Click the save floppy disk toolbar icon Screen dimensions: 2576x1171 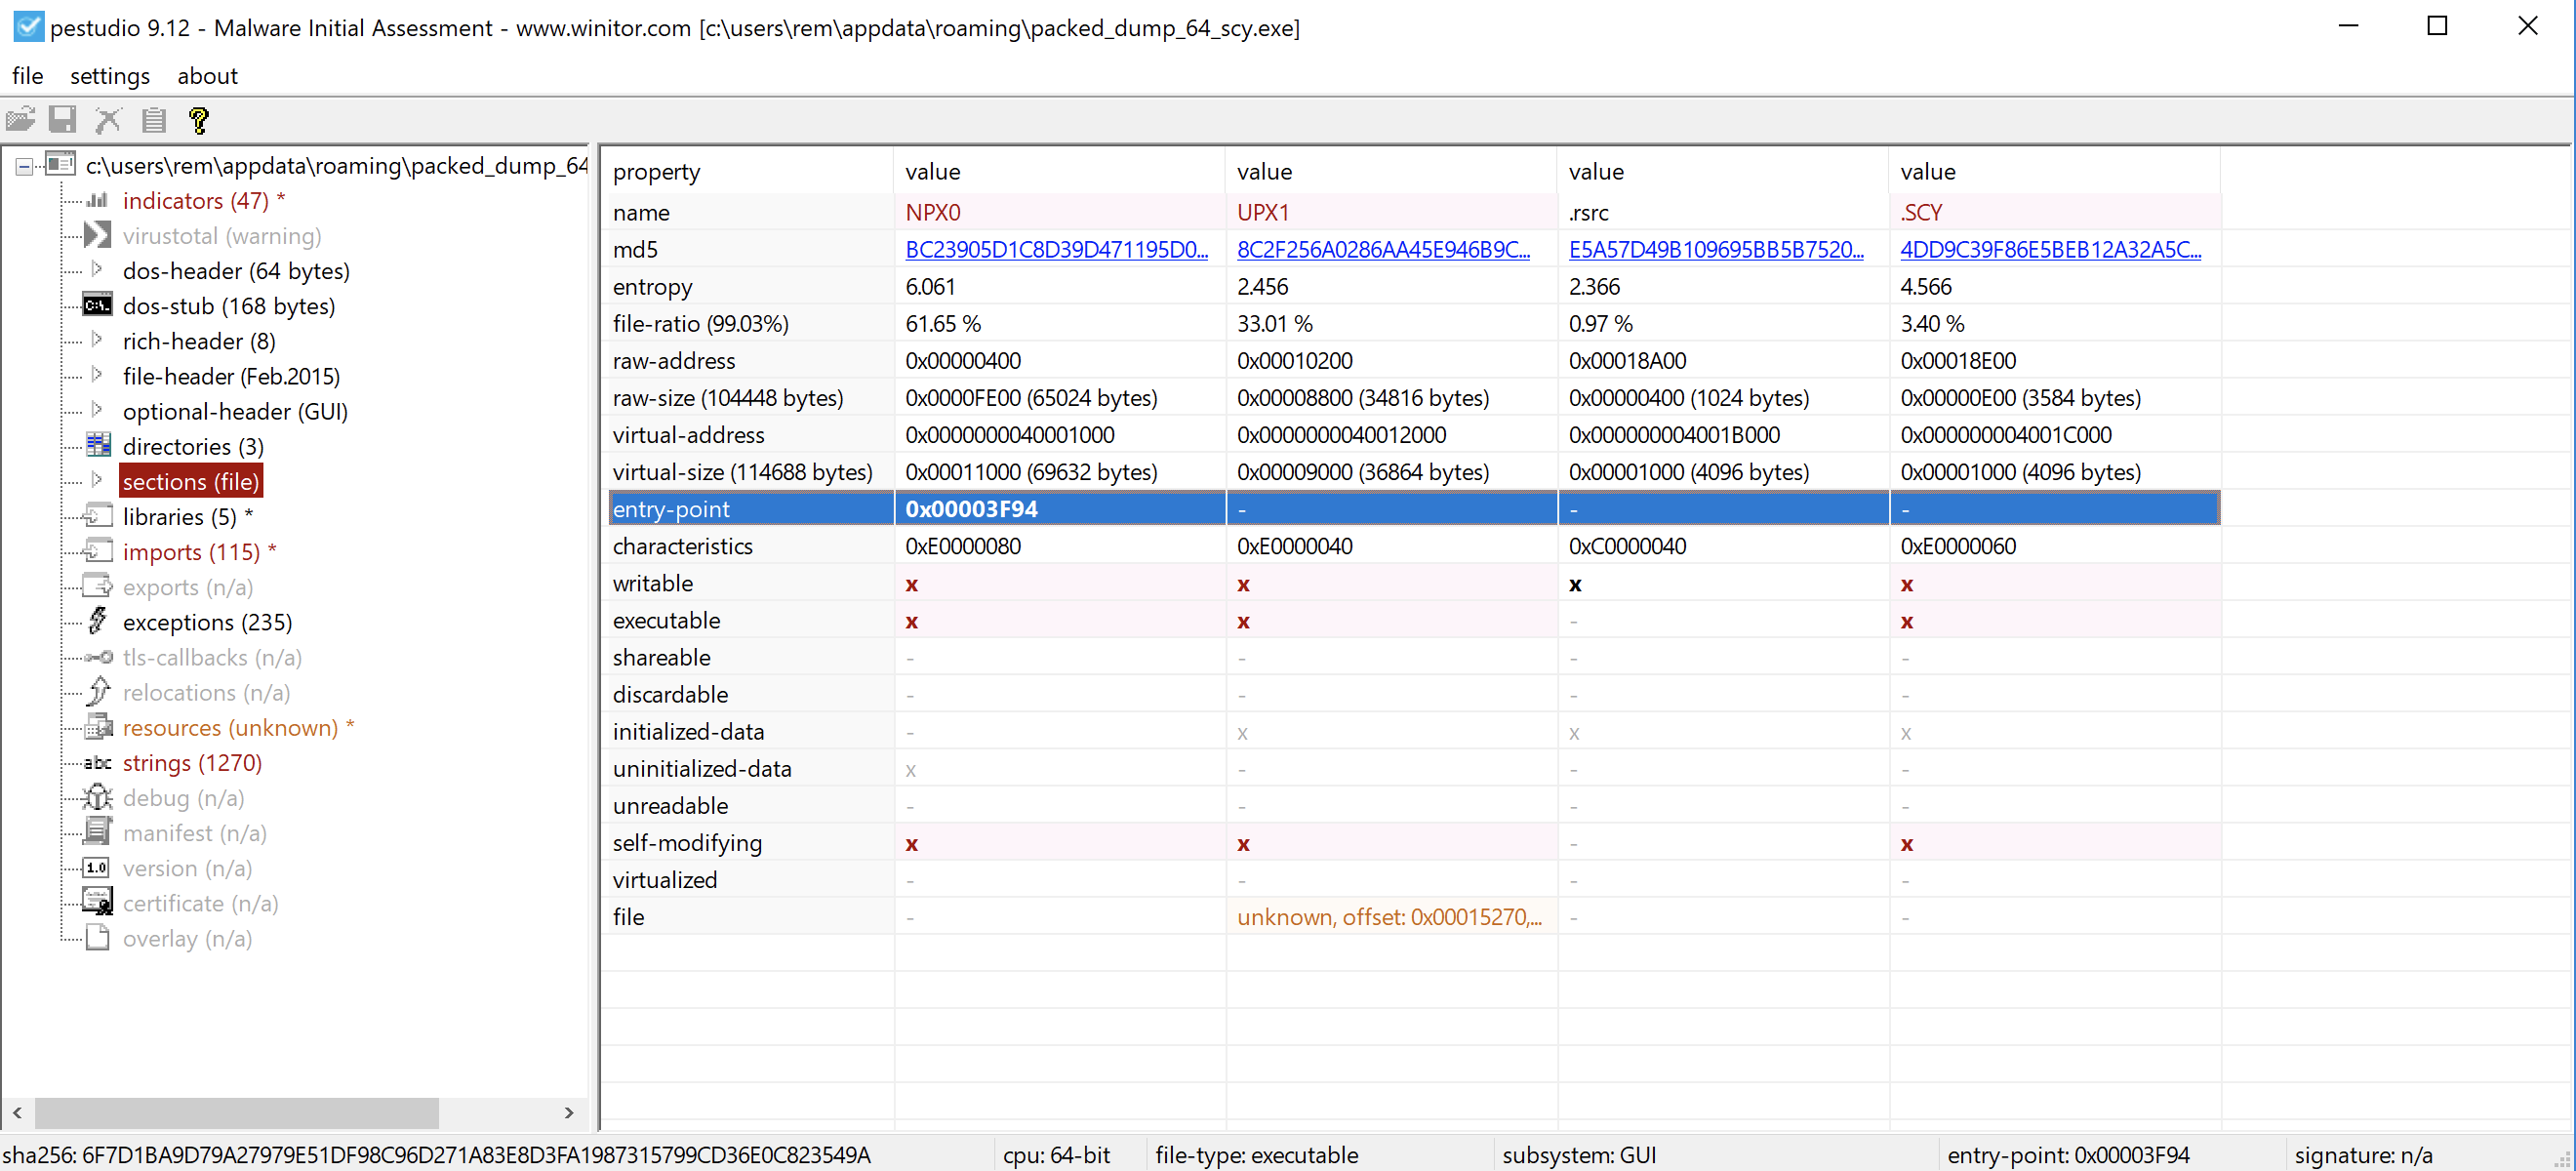pos(63,120)
